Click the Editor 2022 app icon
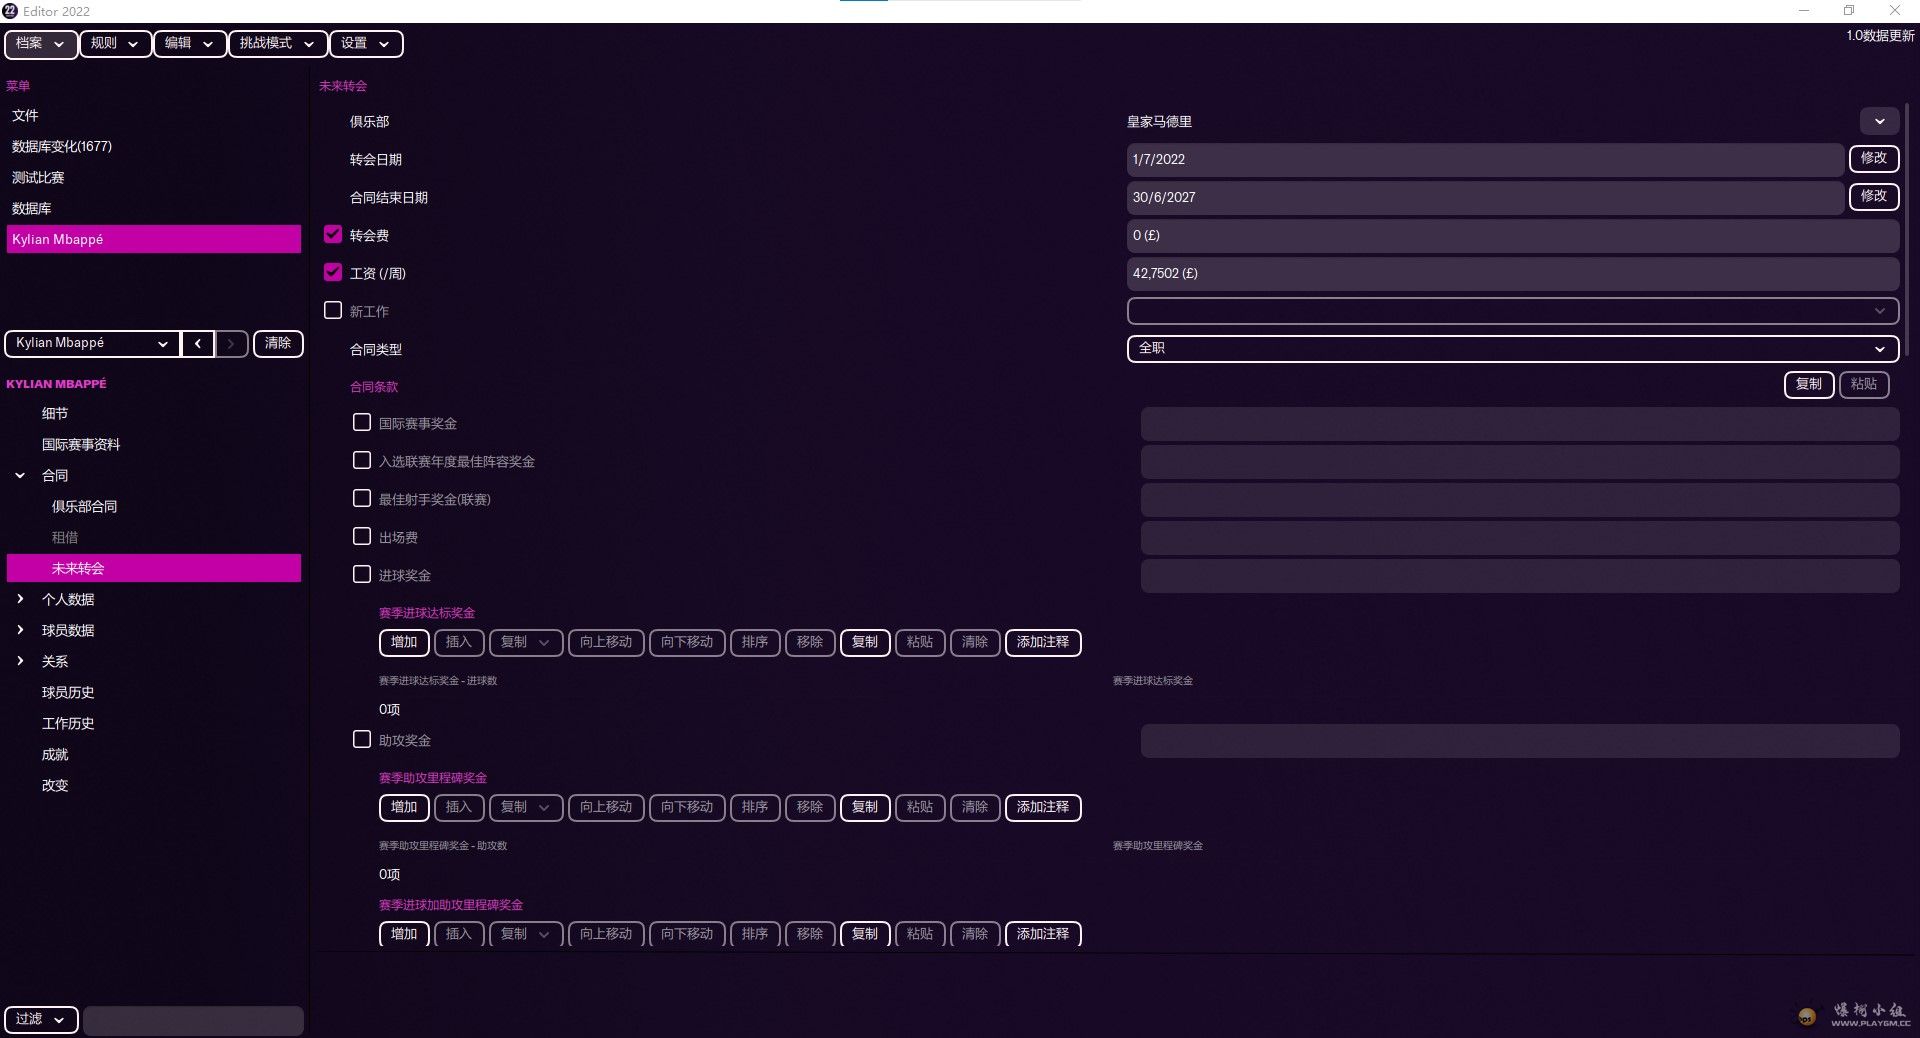Screen dimensions: 1920x1038 click(10, 11)
